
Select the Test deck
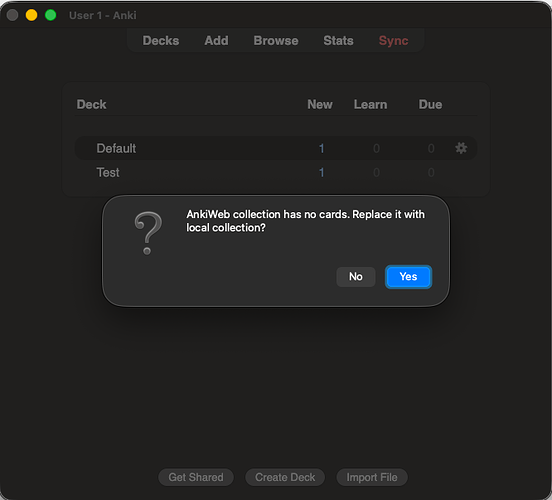pyautogui.click(x=108, y=173)
